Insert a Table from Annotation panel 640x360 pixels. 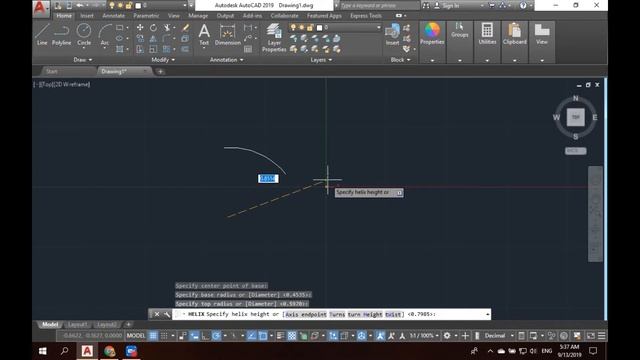[x=248, y=49]
